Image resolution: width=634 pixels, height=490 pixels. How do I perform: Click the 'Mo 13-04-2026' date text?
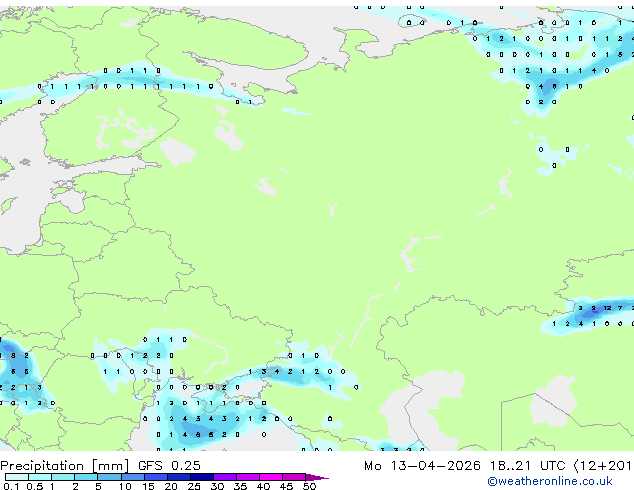[x=423, y=466]
